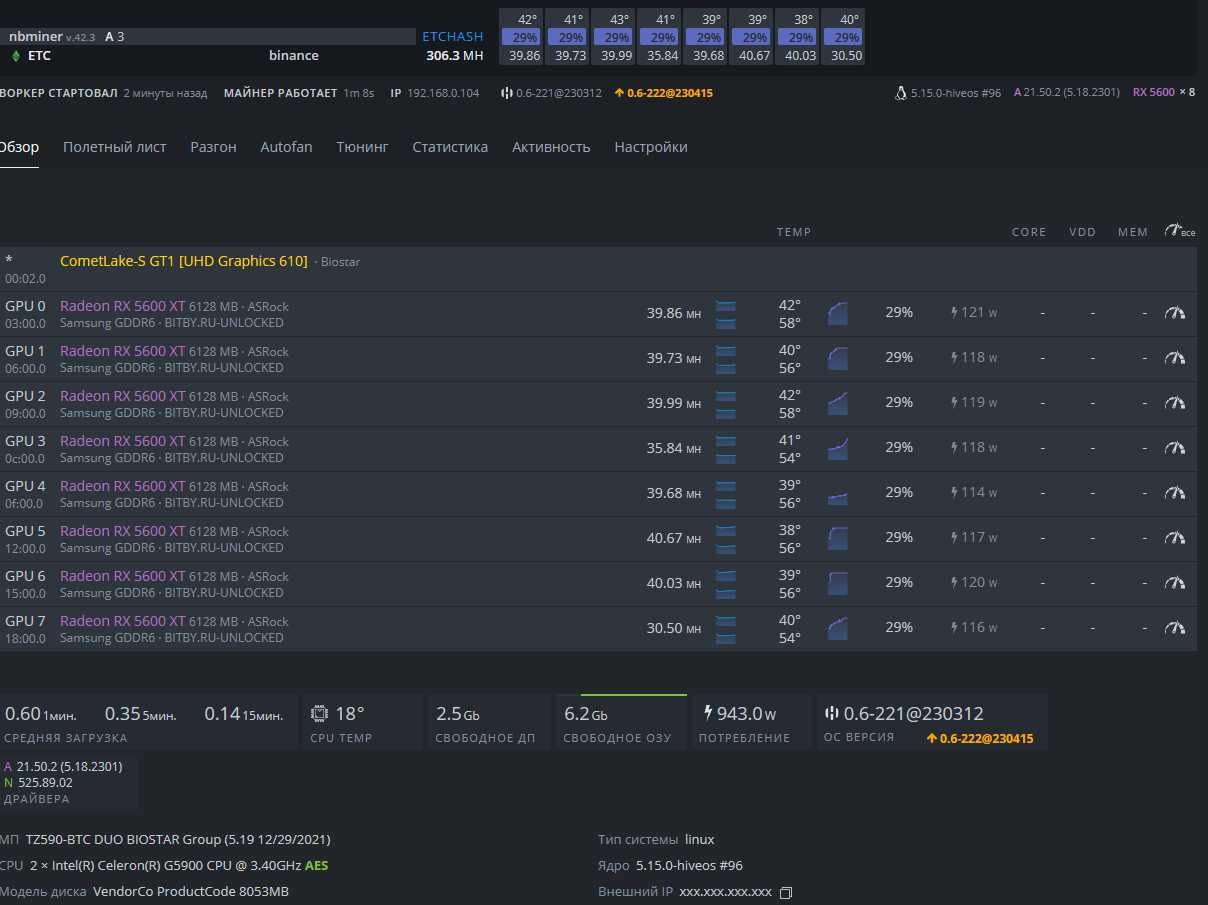Click the binance pool label

coord(294,56)
